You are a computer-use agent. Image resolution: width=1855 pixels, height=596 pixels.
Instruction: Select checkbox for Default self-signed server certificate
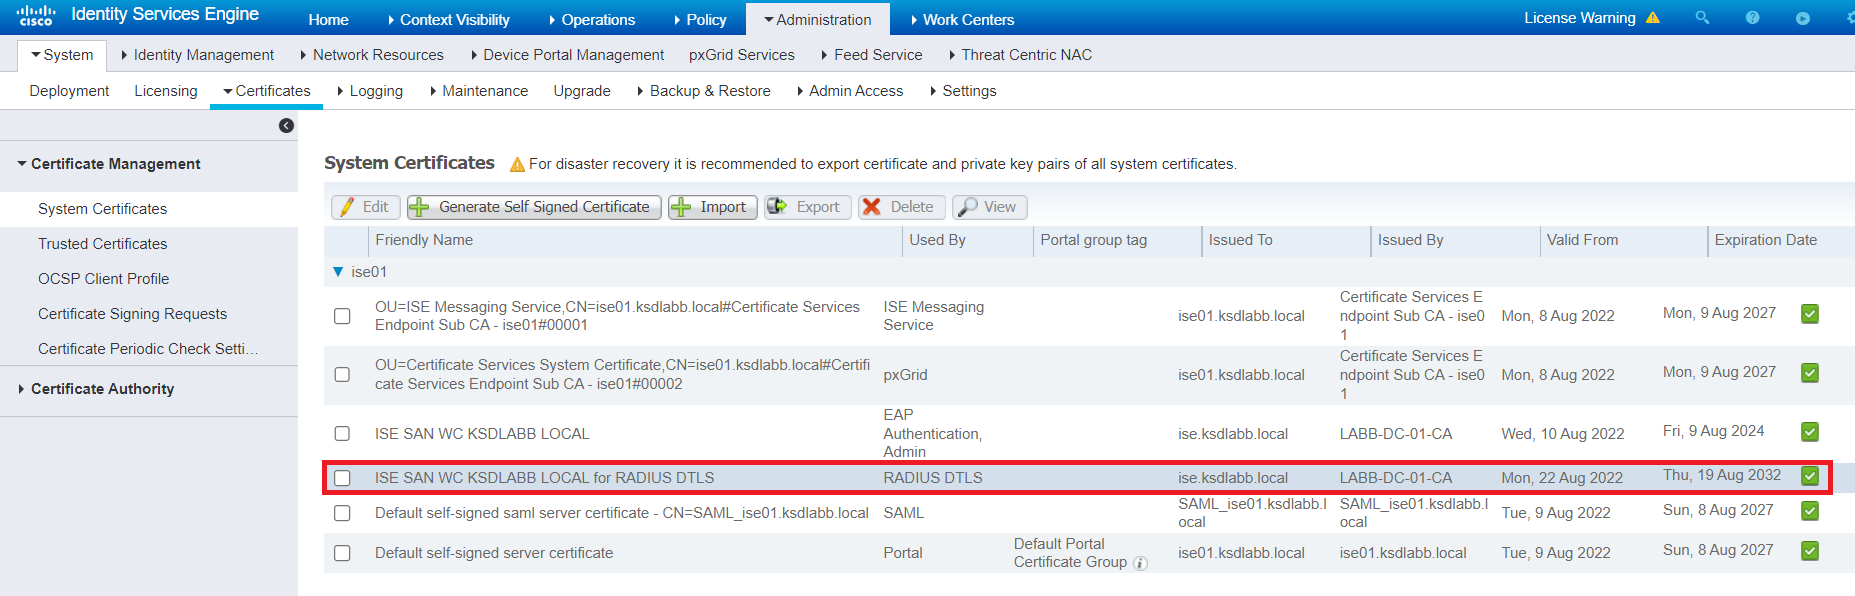[342, 553]
